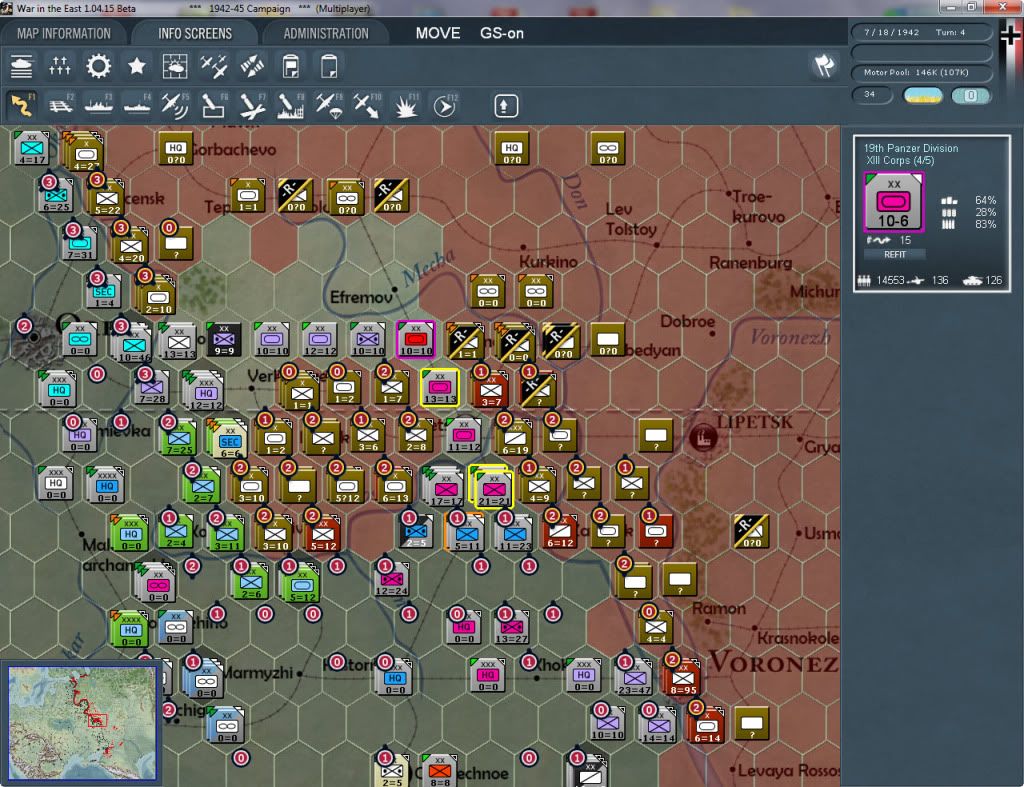
Task: Click the 28% stat in unit panel
Action: tap(985, 212)
